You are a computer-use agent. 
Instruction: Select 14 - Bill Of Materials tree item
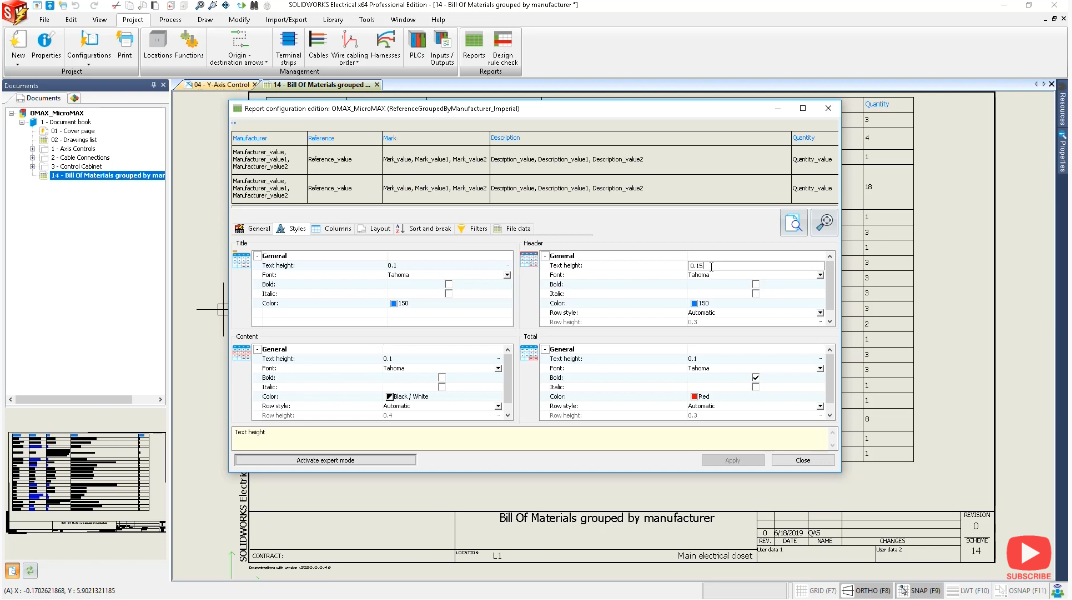108,176
